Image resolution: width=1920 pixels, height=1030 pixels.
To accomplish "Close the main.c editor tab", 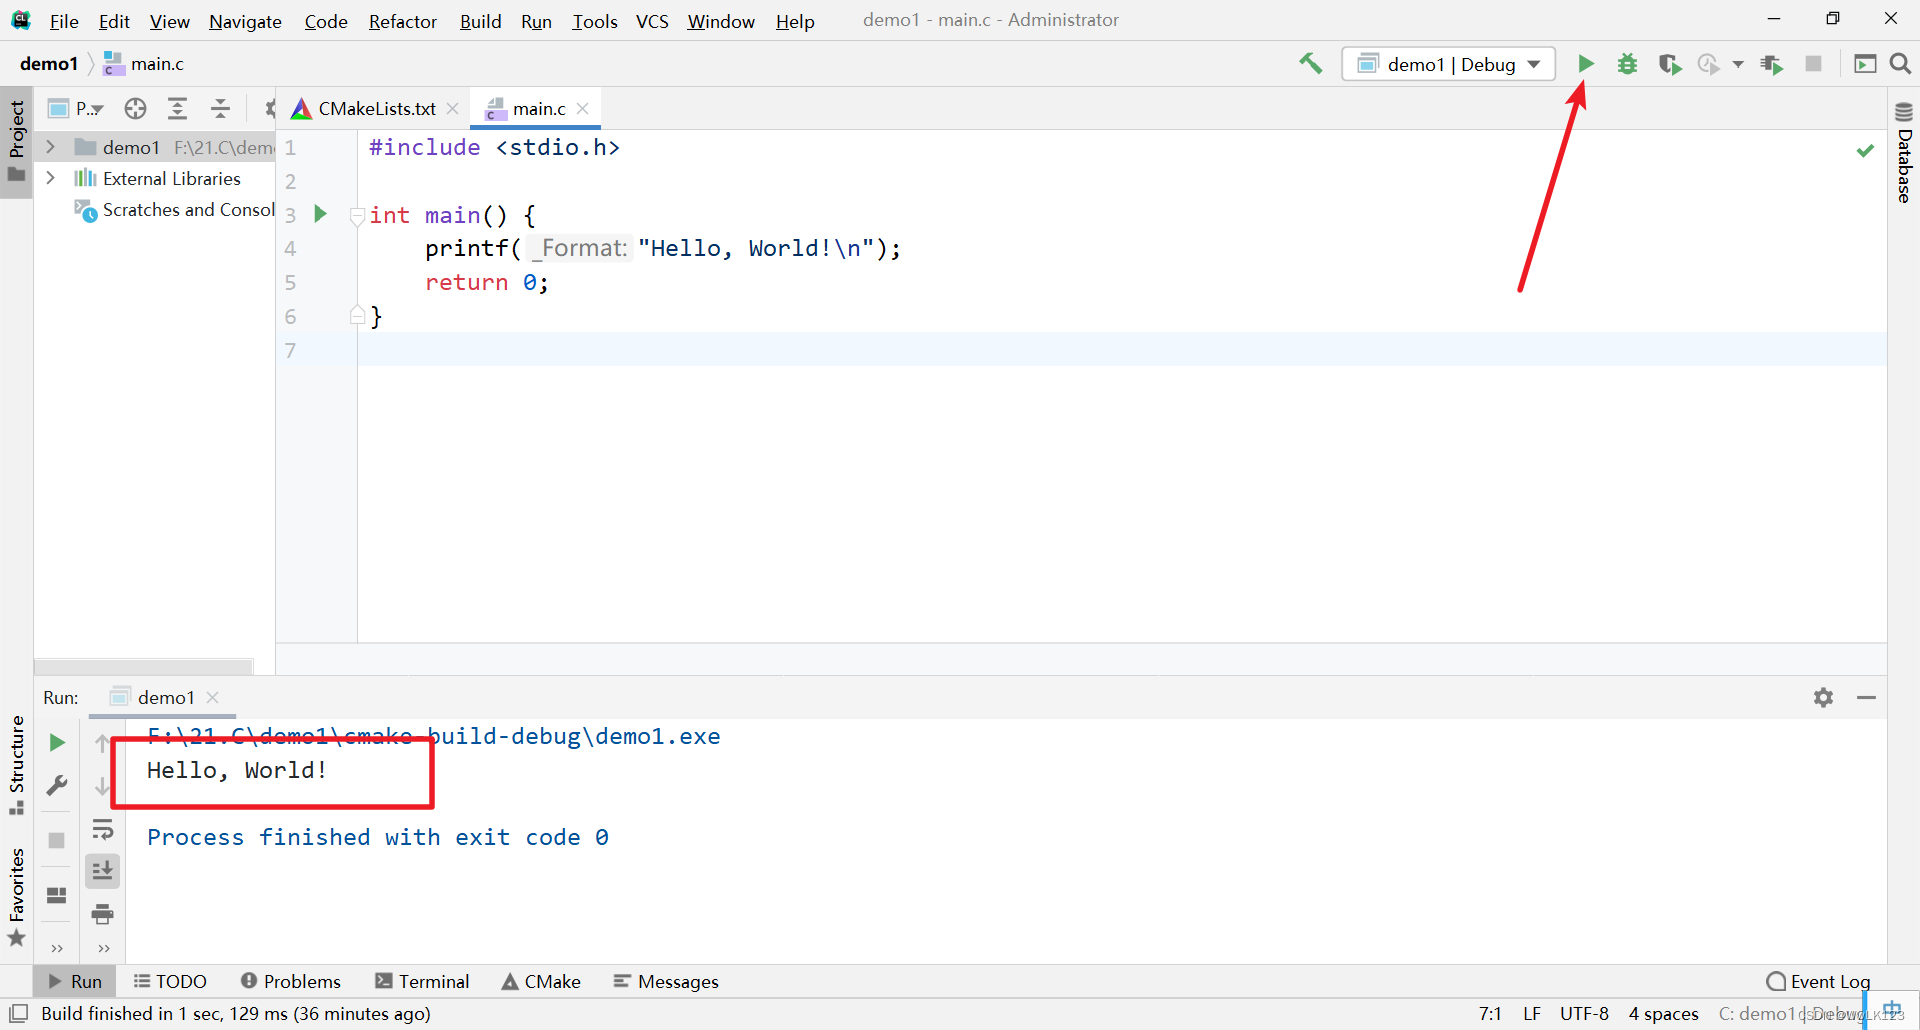I will point(583,108).
